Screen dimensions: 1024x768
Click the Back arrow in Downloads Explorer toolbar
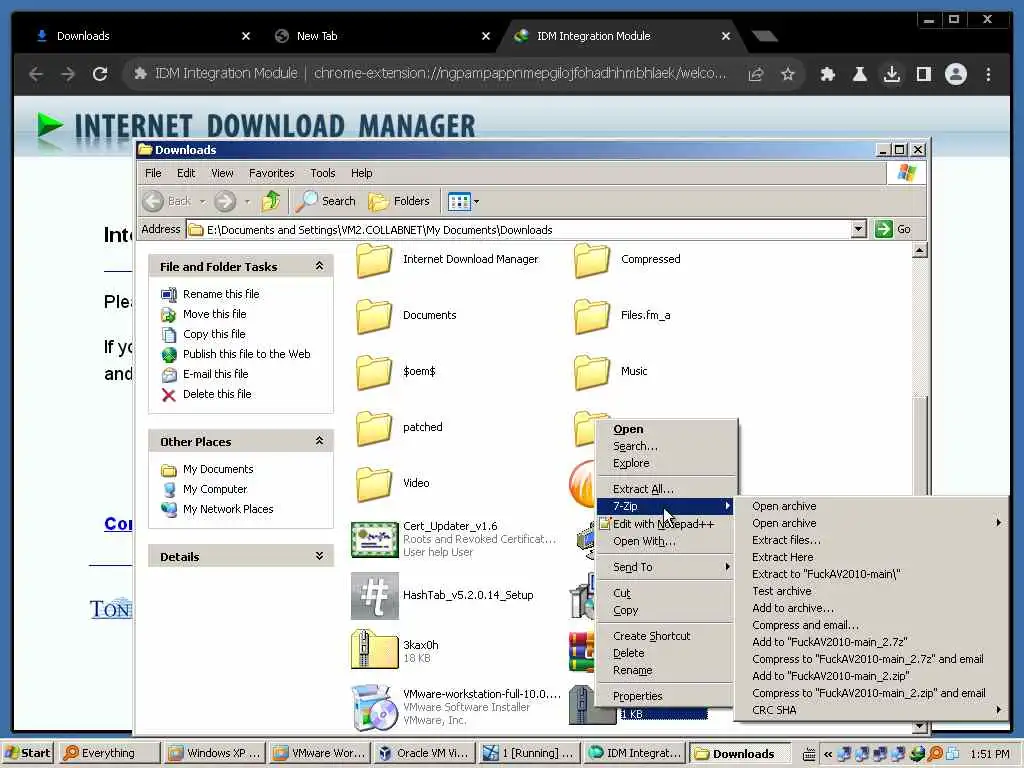pos(153,201)
